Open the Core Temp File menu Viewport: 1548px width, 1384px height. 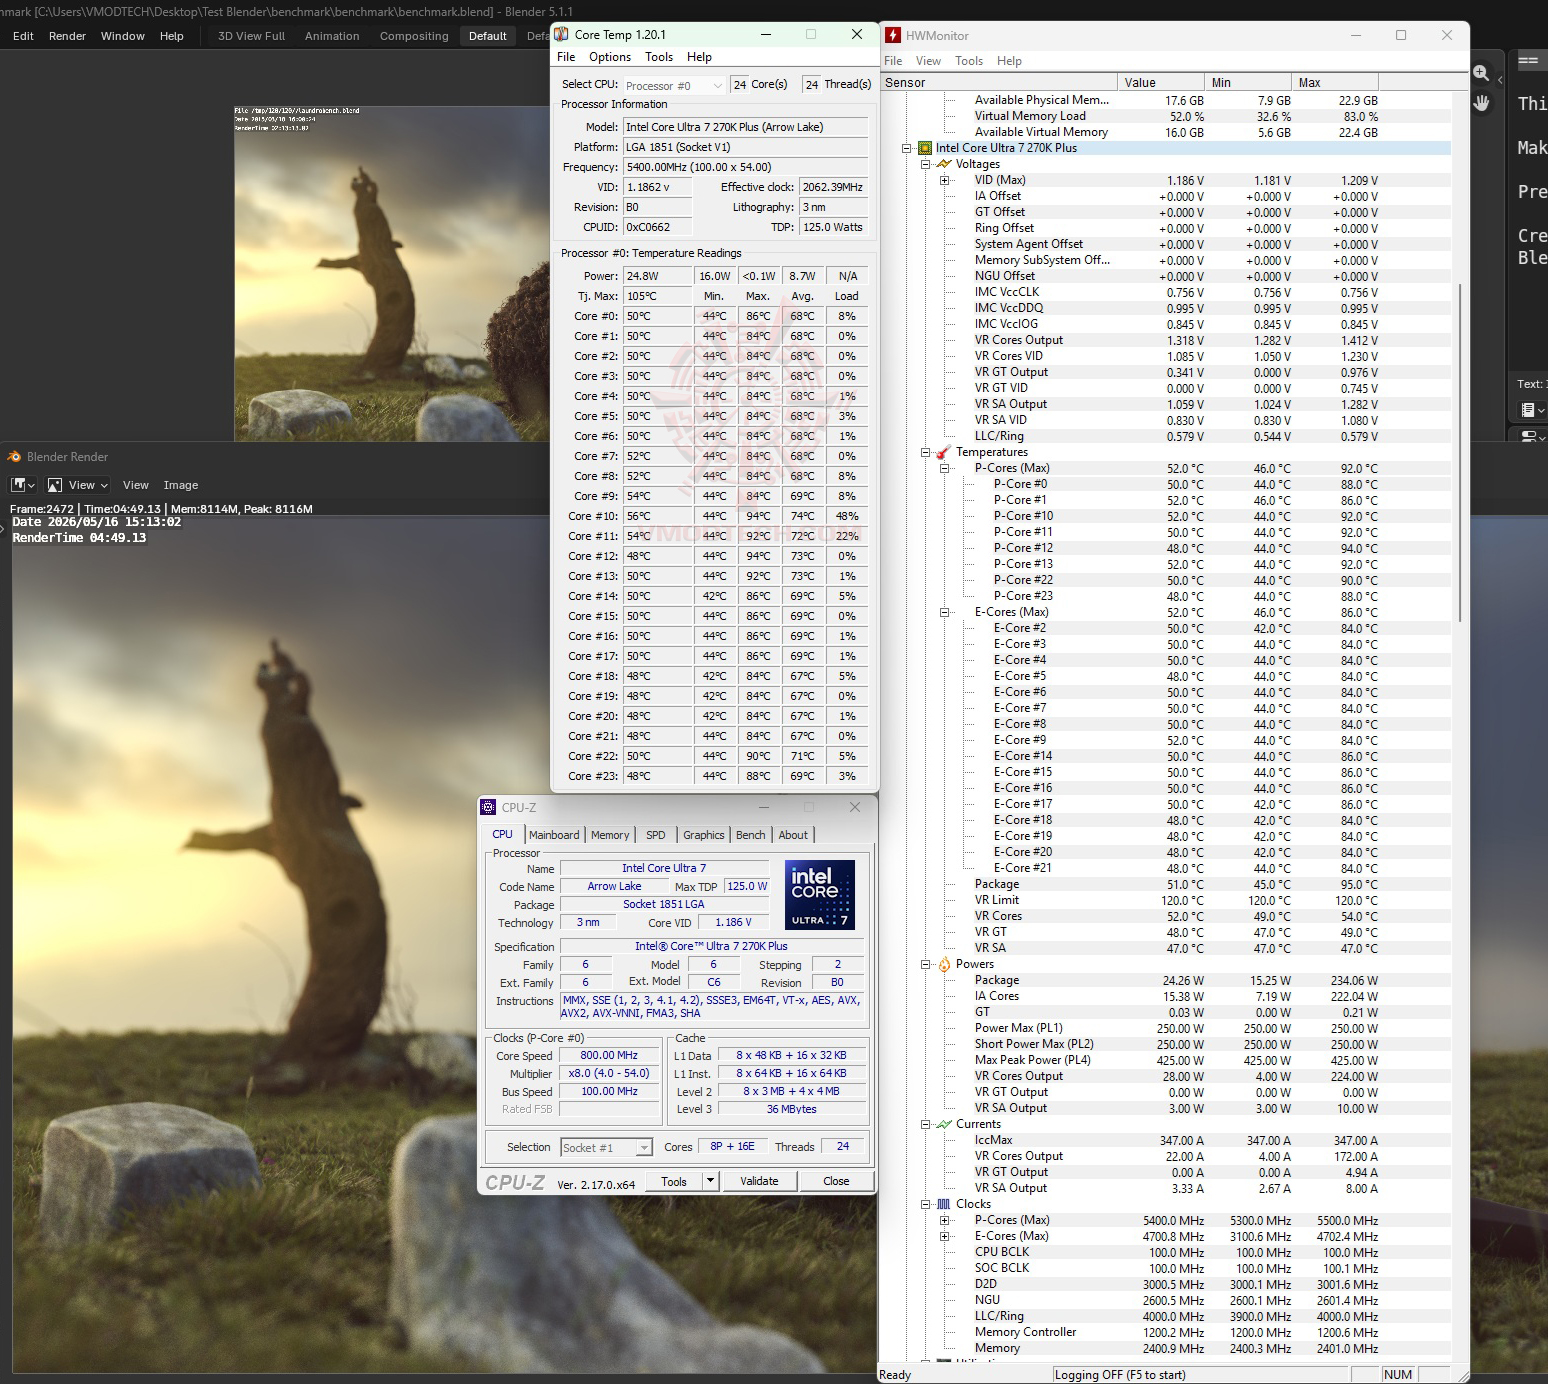click(566, 57)
